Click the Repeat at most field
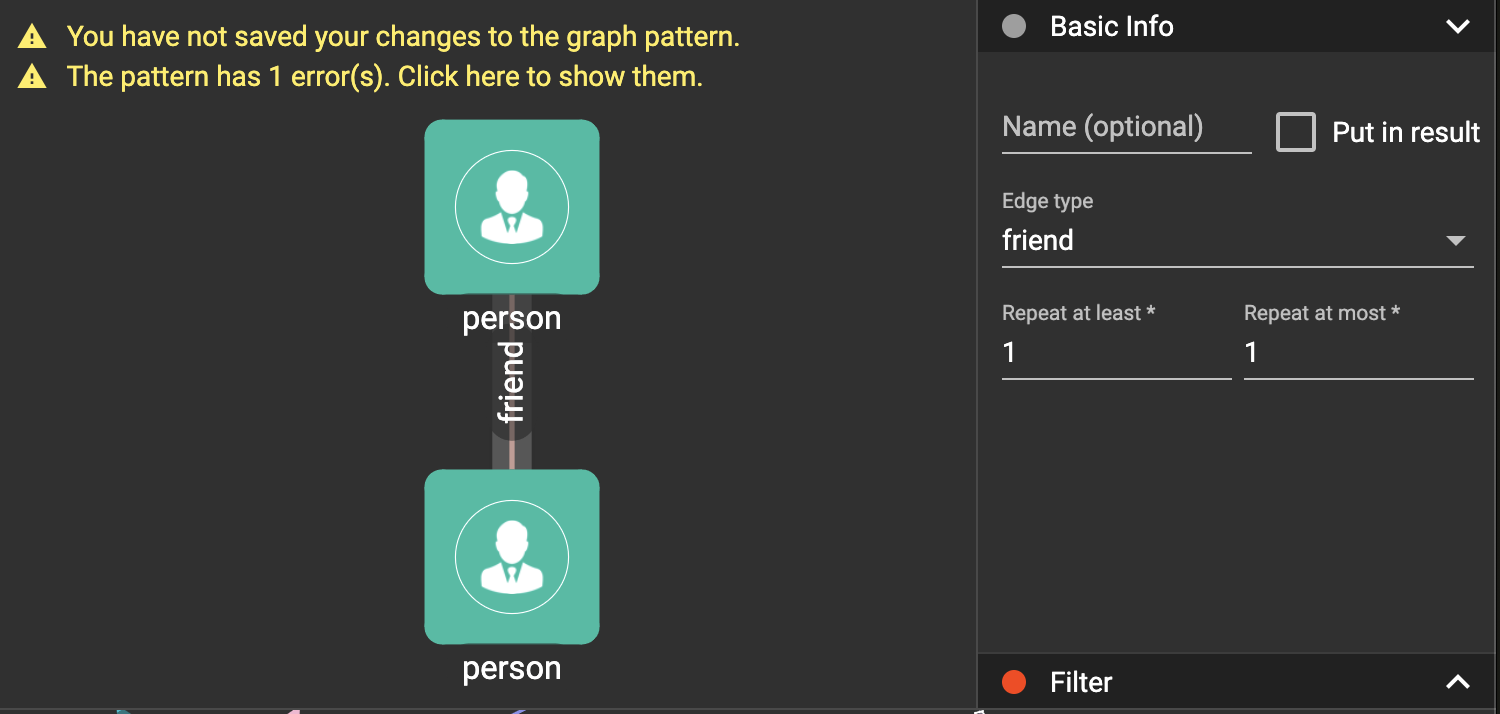The image size is (1500, 714). tap(1358, 353)
